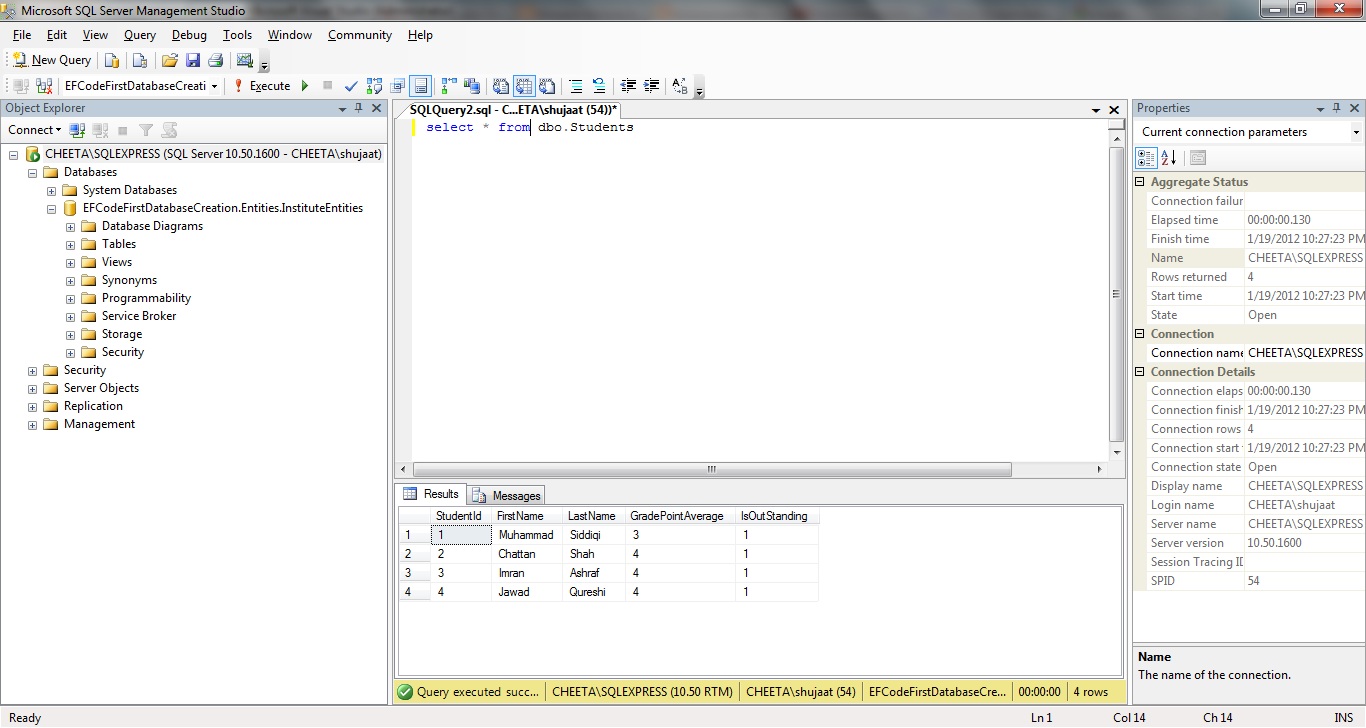Click the Execute button

(x=266, y=86)
